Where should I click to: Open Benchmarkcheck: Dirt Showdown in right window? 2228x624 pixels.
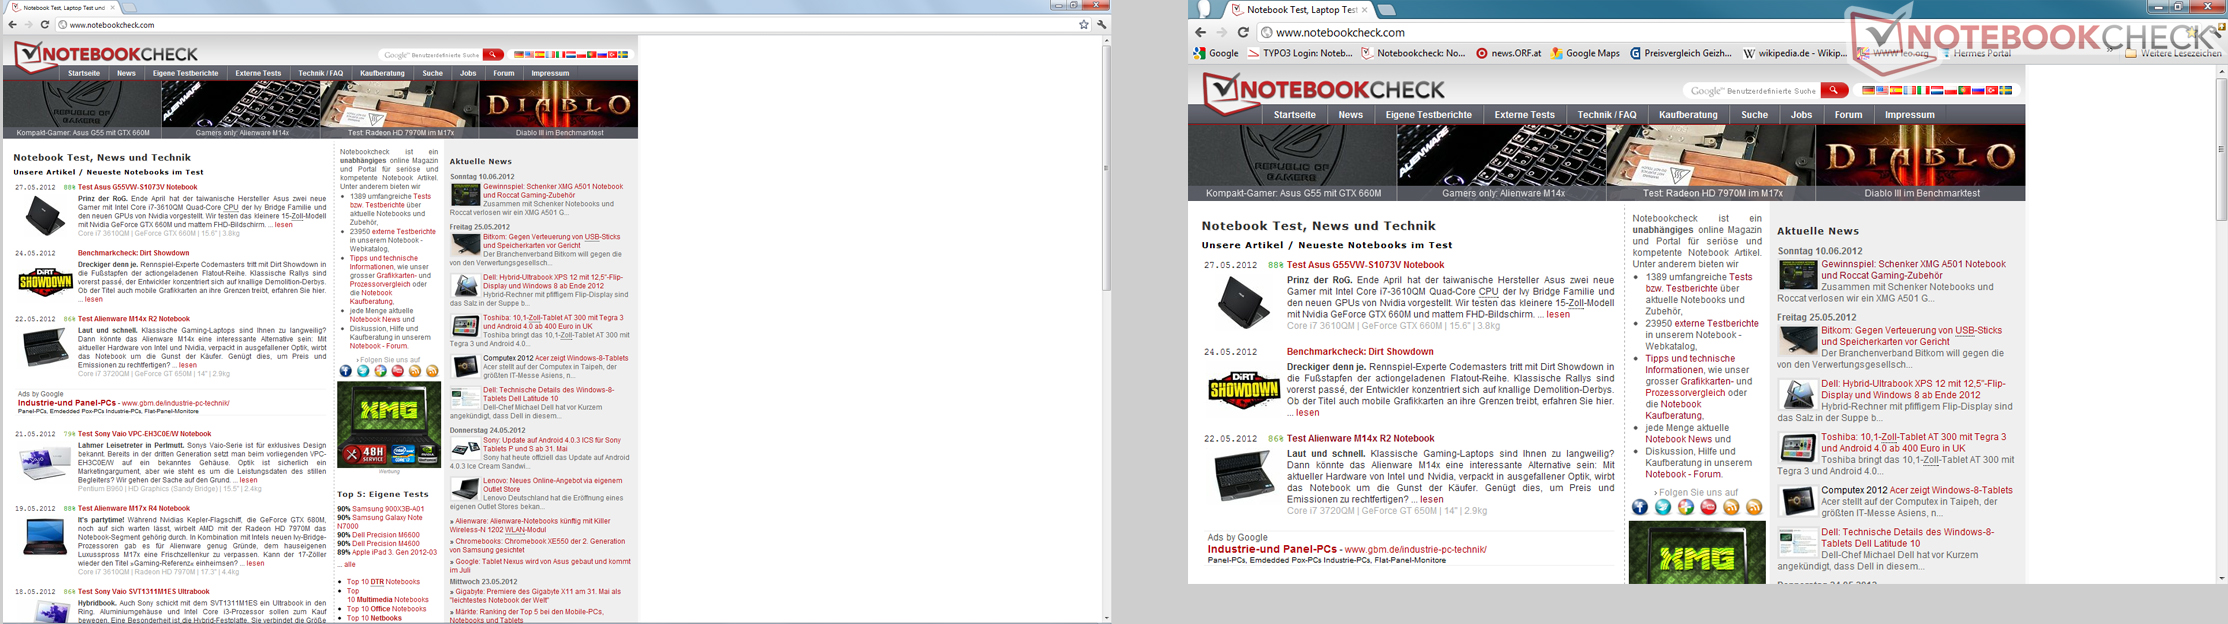pos(1360,352)
